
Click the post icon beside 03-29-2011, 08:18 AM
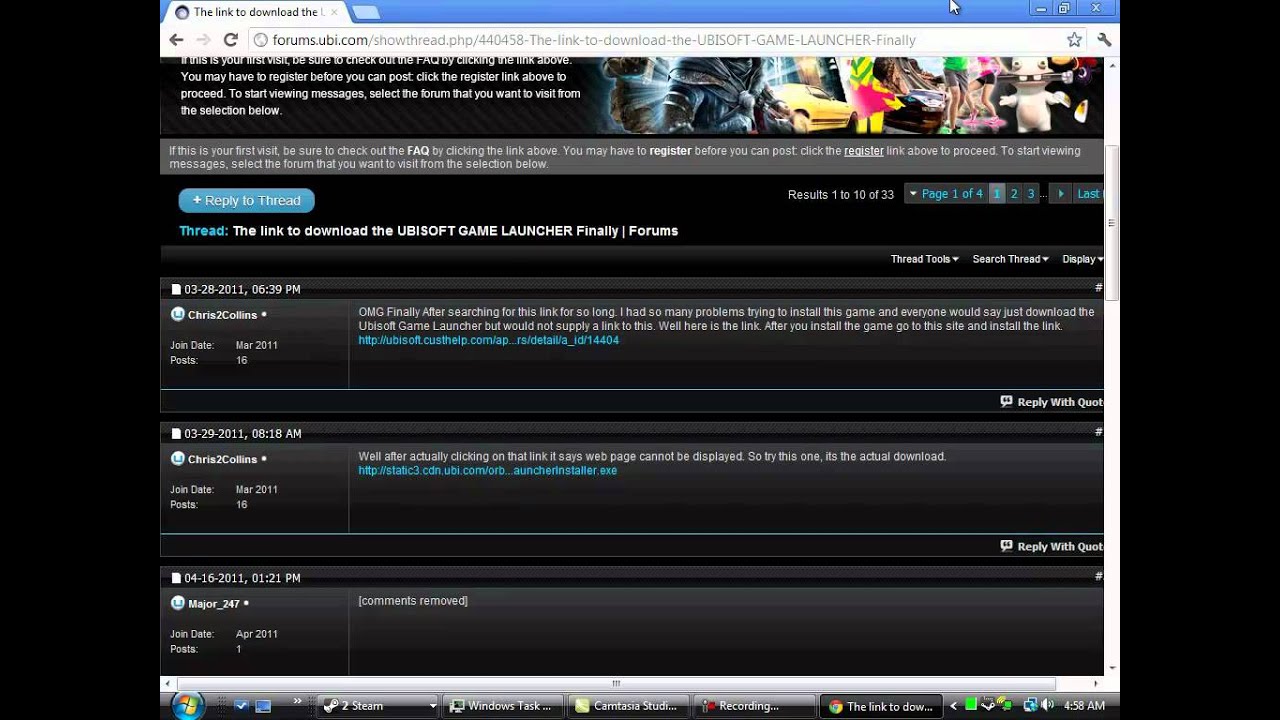click(x=176, y=434)
